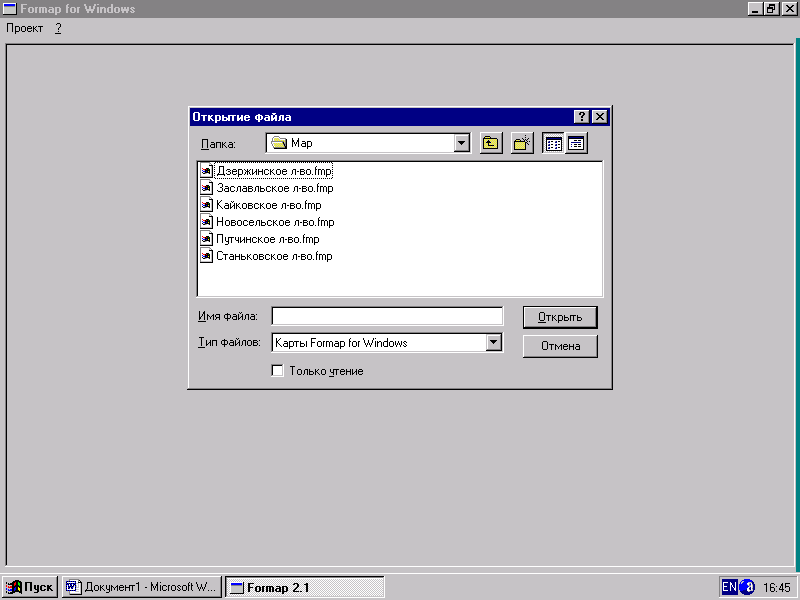
Task: Switch to Документ1 - Microsoft Word taskbar button
Action: pos(142,587)
